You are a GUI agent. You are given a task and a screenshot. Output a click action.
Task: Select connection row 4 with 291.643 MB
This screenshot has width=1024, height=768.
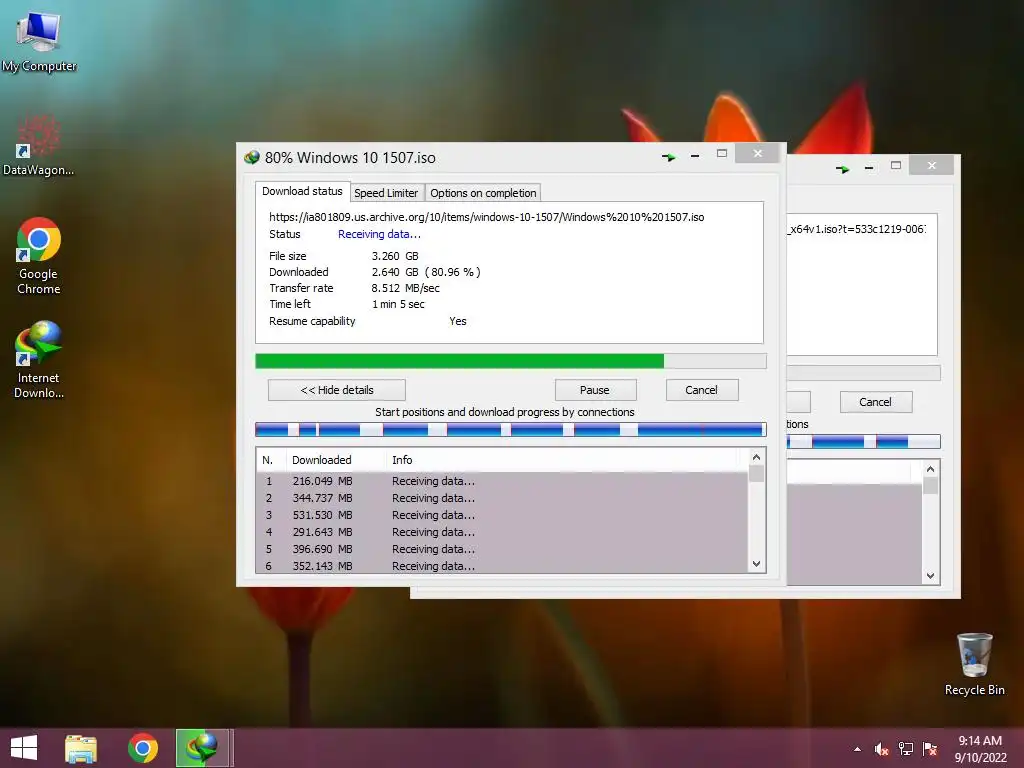click(x=502, y=532)
